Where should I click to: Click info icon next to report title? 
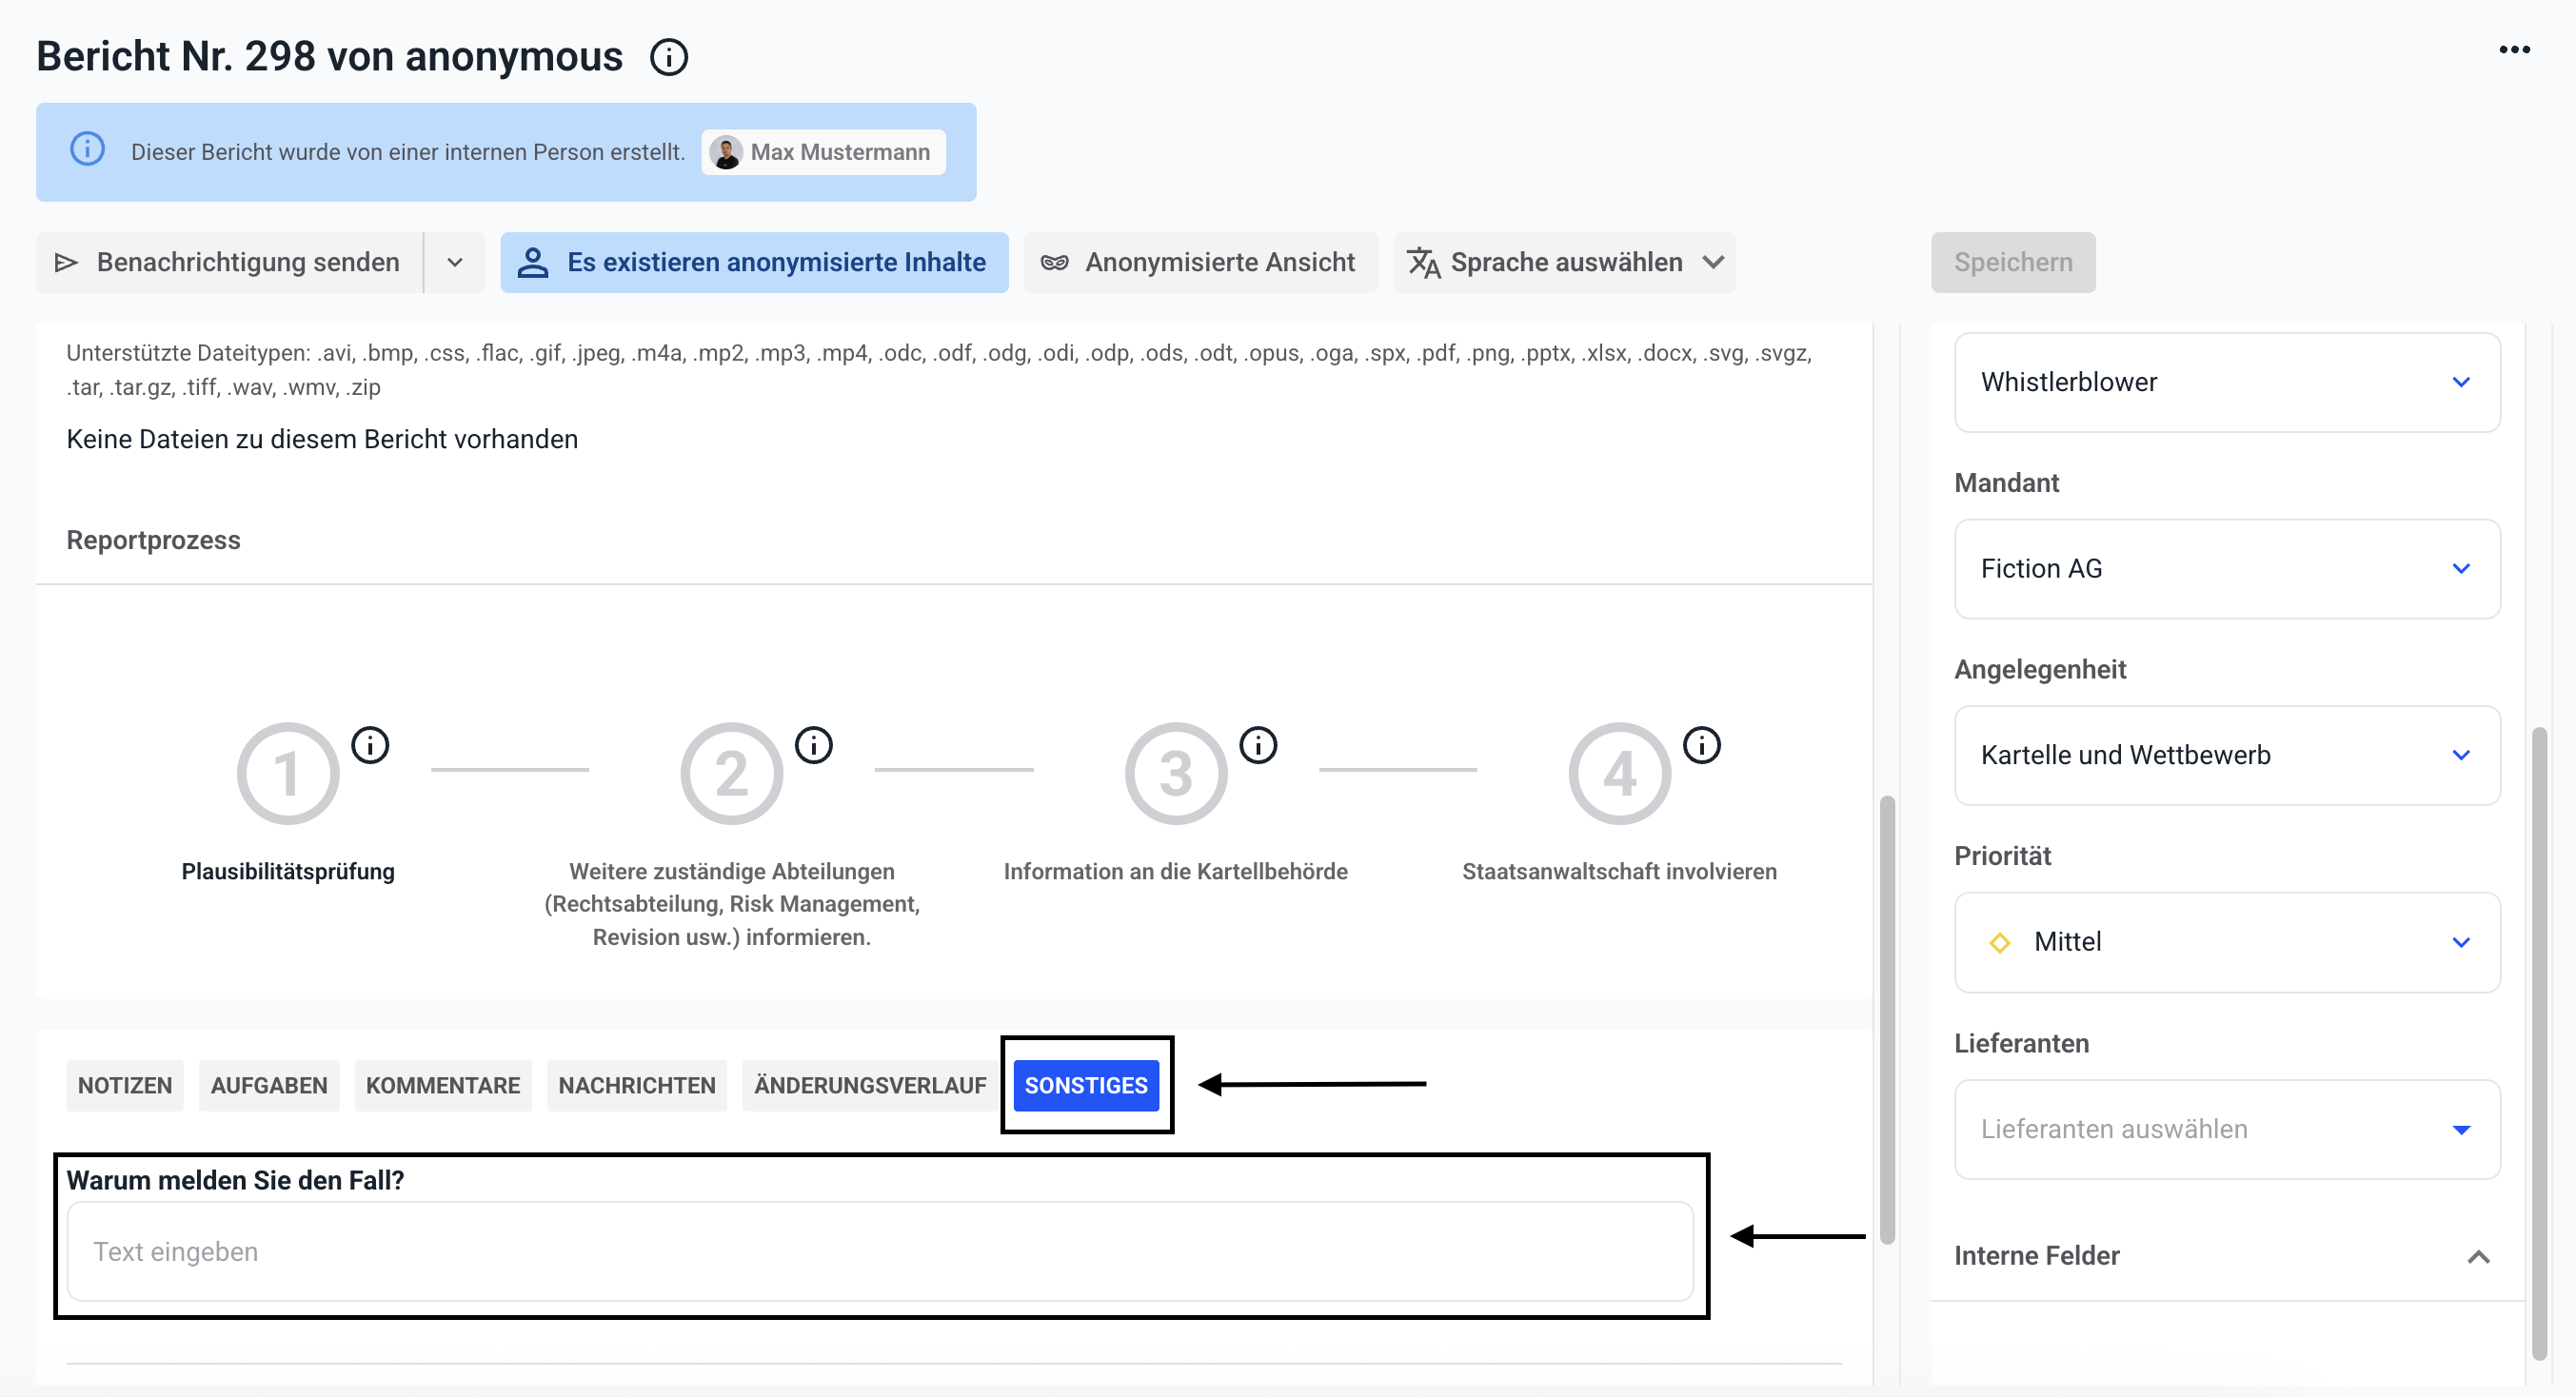(668, 57)
